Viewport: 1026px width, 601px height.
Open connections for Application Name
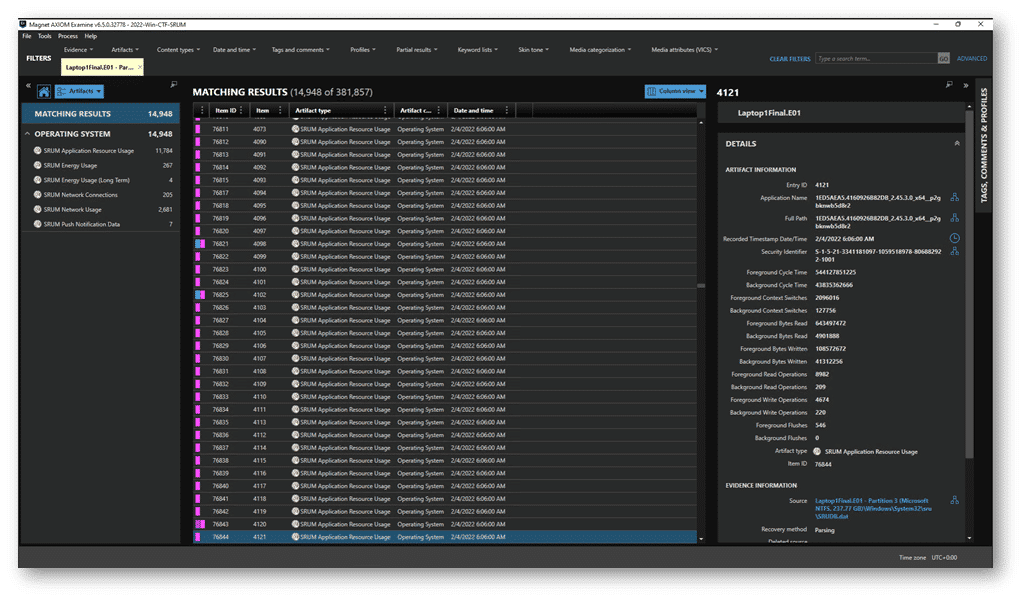[955, 197]
